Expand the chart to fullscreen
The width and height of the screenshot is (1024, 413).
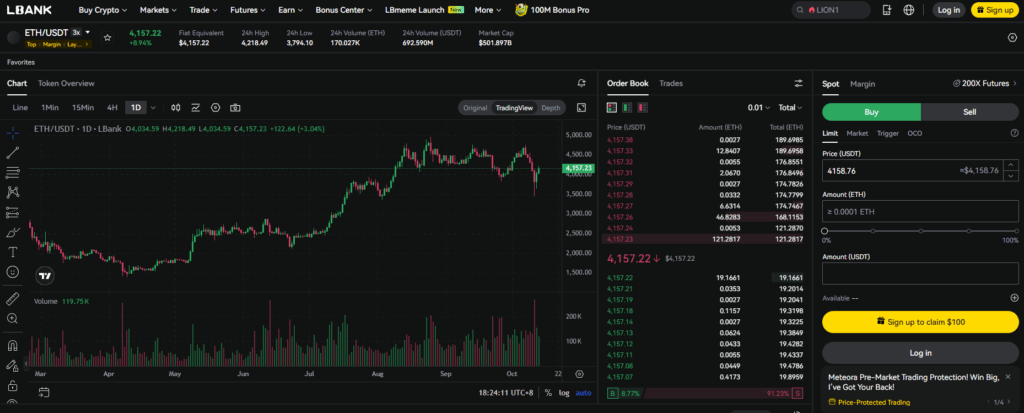[582, 107]
